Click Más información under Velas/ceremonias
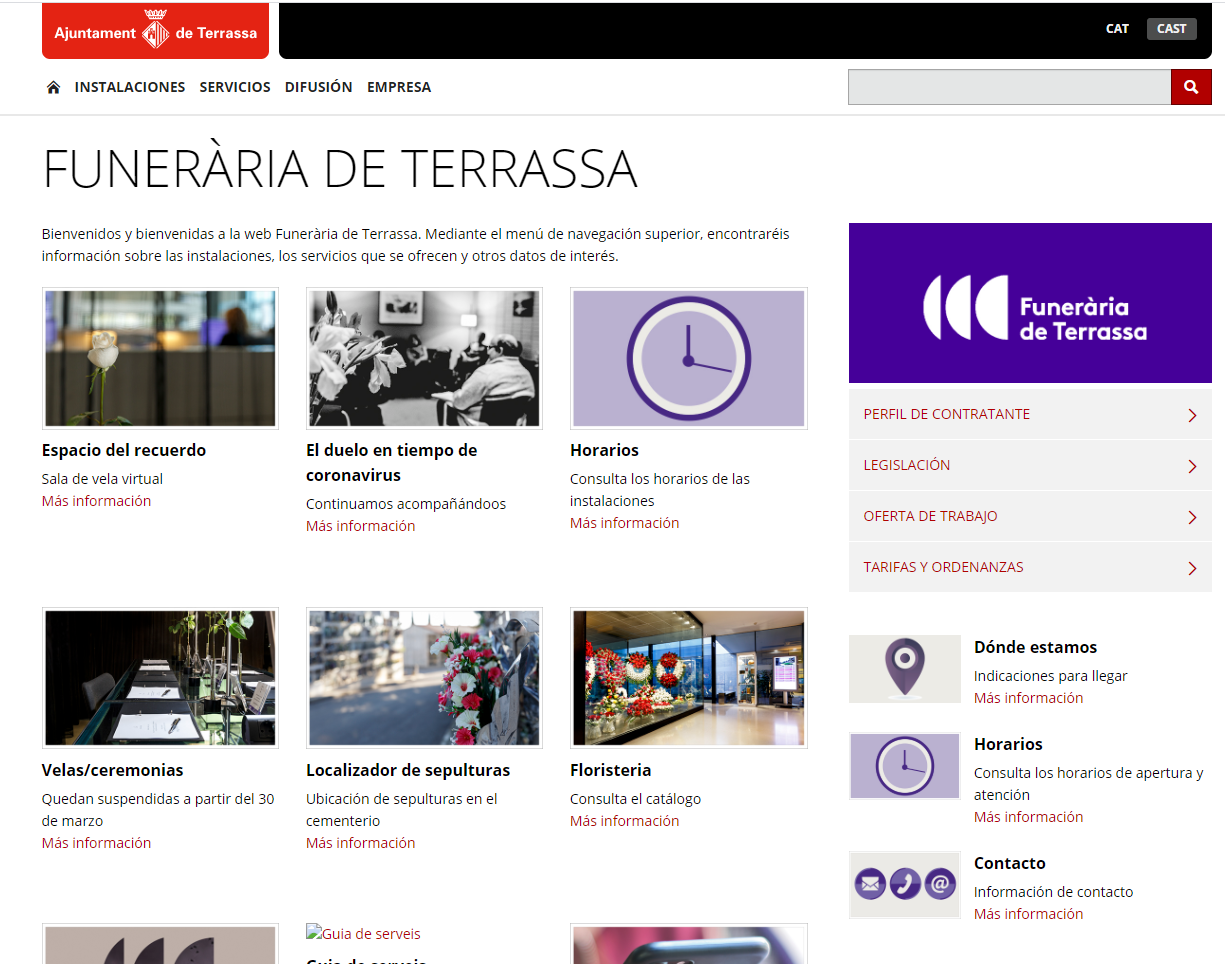 click(x=96, y=843)
